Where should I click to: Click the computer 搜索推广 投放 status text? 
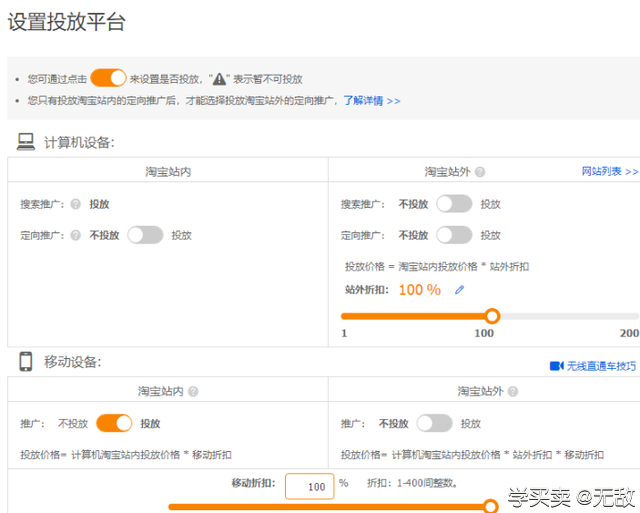(x=99, y=204)
